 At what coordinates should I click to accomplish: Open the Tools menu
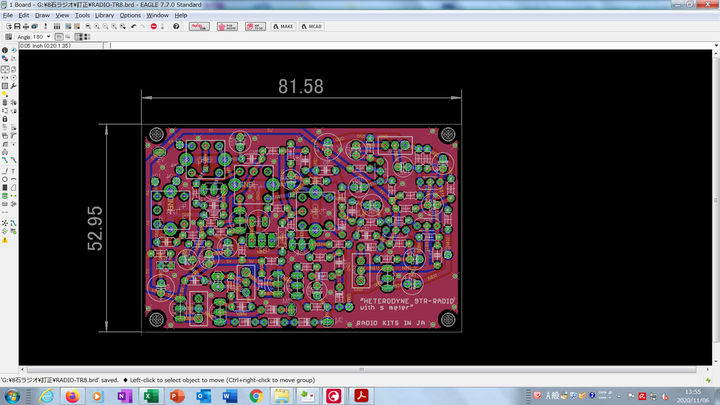82,16
